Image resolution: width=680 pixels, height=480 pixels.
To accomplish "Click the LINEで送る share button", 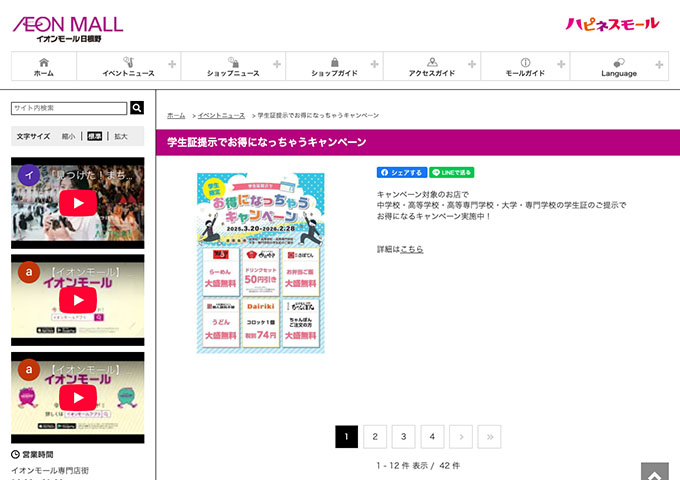I will pyautogui.click(x=451, y=172).
